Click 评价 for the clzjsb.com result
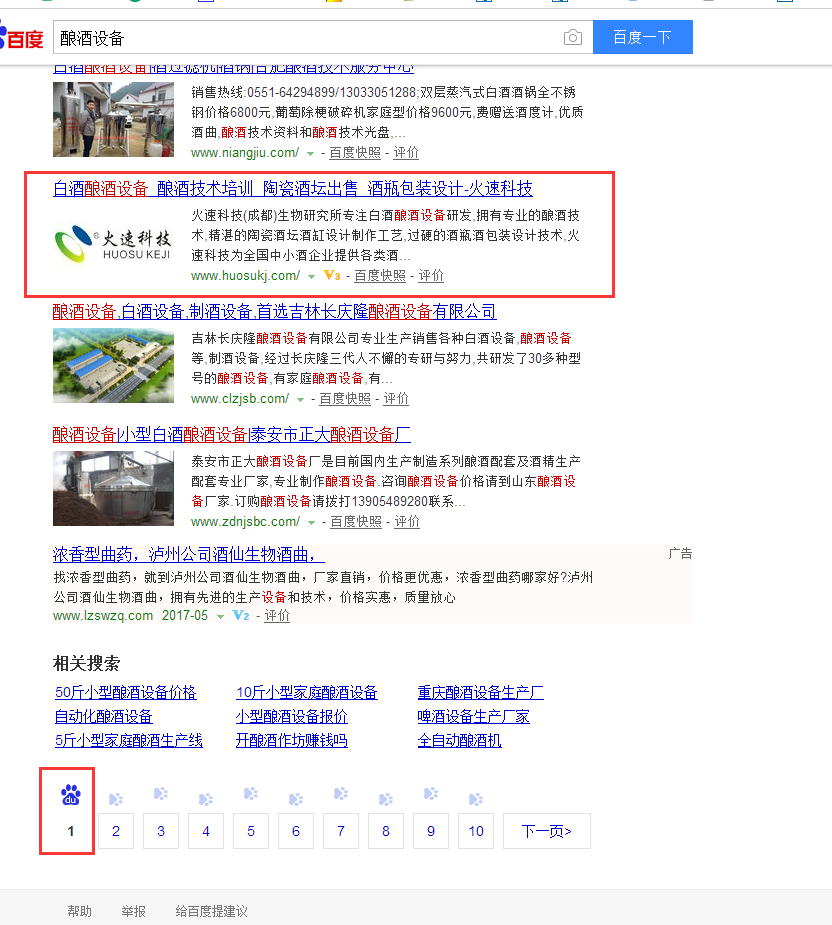Viewport: 832px width, 925px height. point(396,399)
